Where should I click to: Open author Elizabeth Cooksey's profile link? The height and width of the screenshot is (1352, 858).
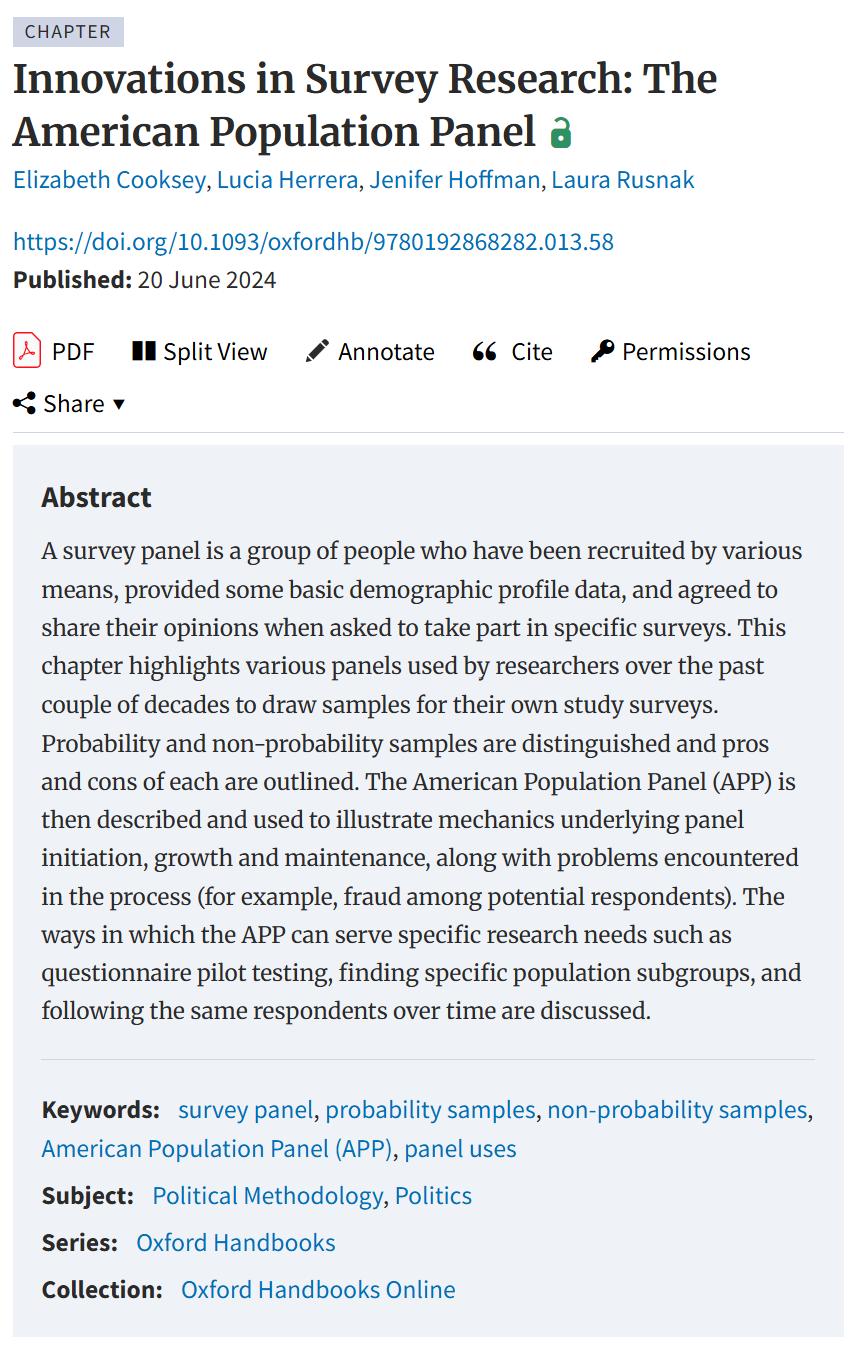(109, 180)
